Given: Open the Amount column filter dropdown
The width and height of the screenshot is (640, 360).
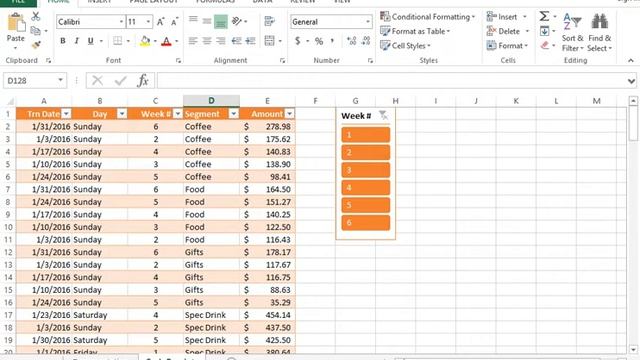Looking at the screenshot, I should [289, 114].
